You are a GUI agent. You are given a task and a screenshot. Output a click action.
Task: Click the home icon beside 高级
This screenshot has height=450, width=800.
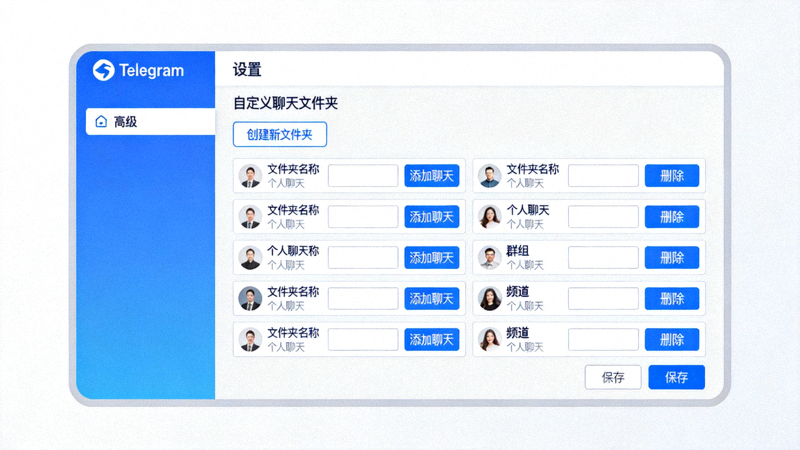(101, 121)
